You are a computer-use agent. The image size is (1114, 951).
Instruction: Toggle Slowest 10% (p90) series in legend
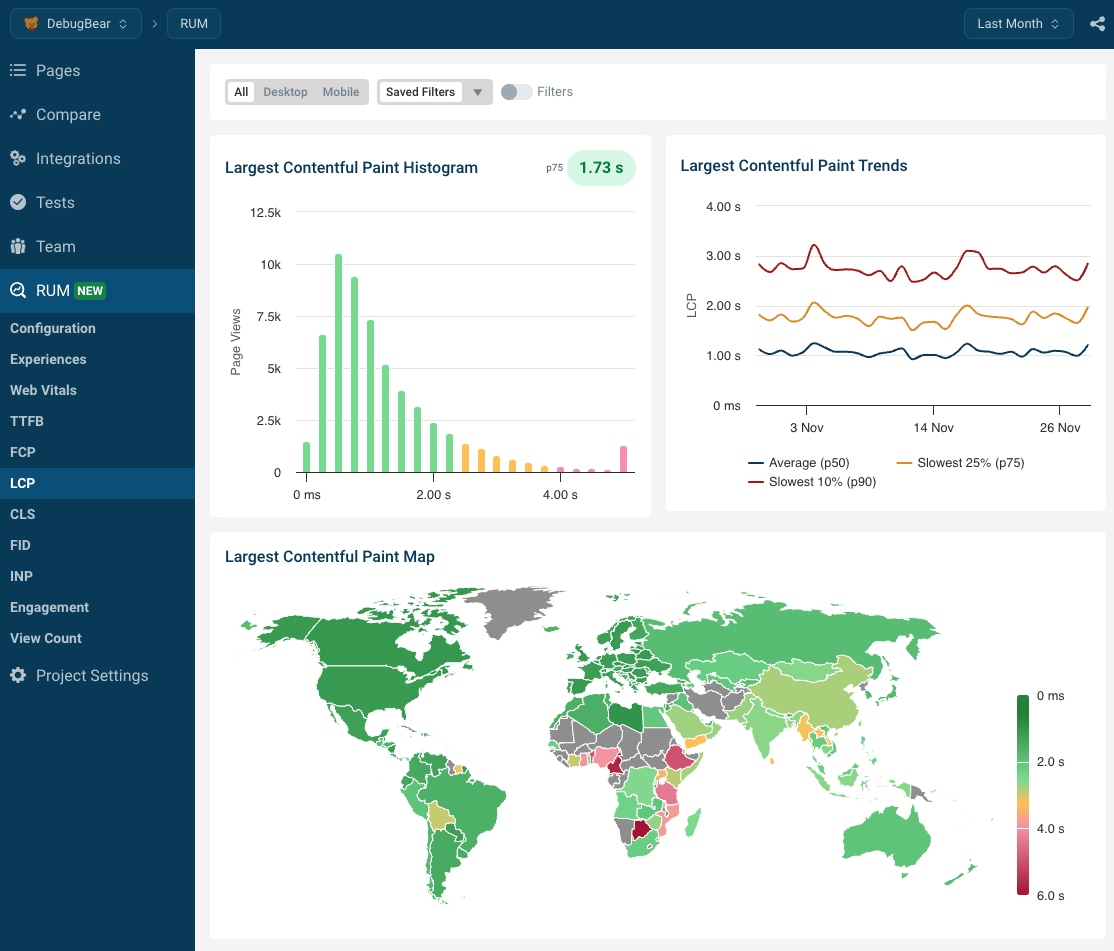812,482
